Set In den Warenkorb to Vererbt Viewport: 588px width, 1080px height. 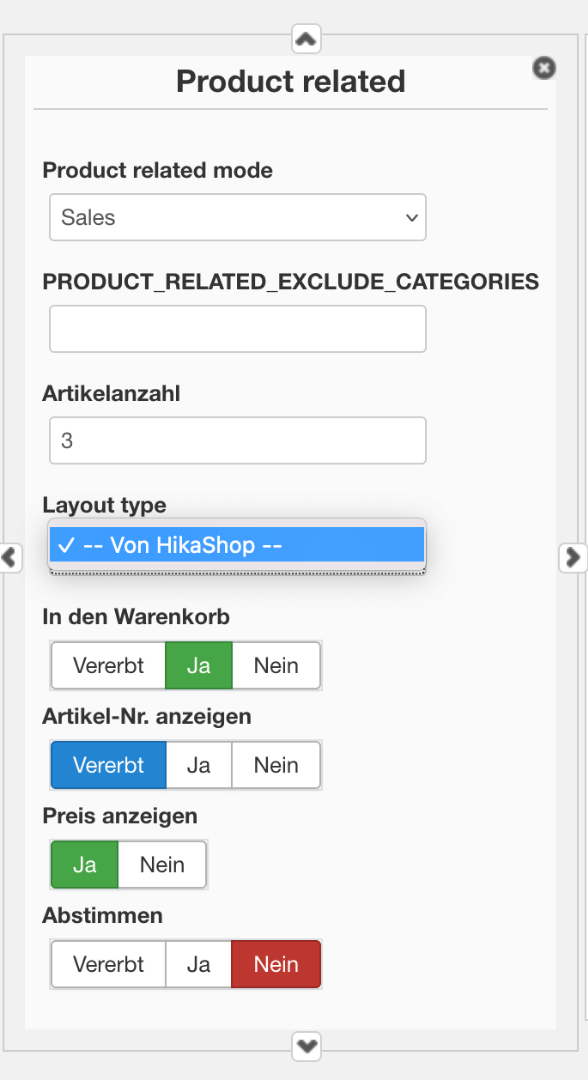(109, 665)
